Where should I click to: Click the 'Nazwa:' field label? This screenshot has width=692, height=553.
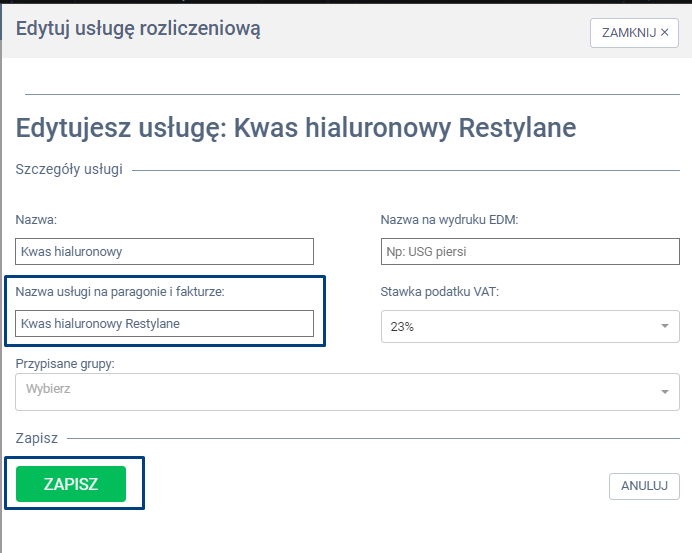pos(36,219)
